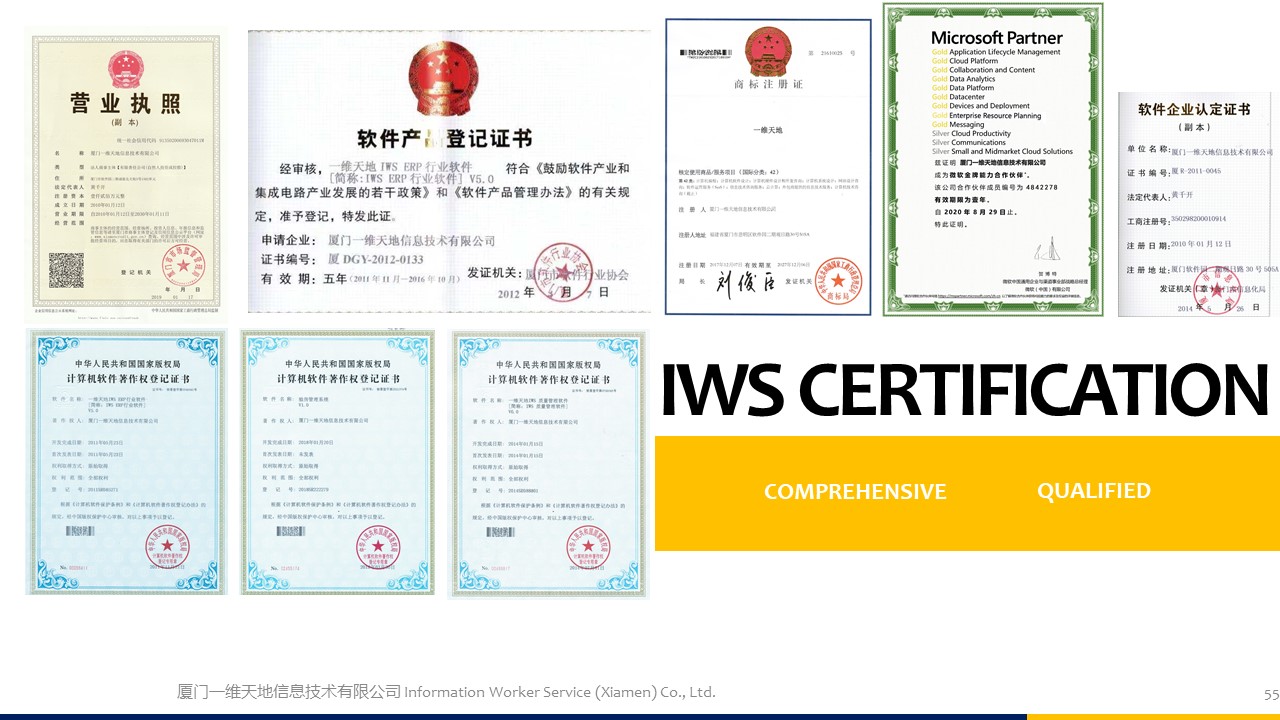
Task: Click the Gold Enterprise Resource Planning line
Action: 986,116
